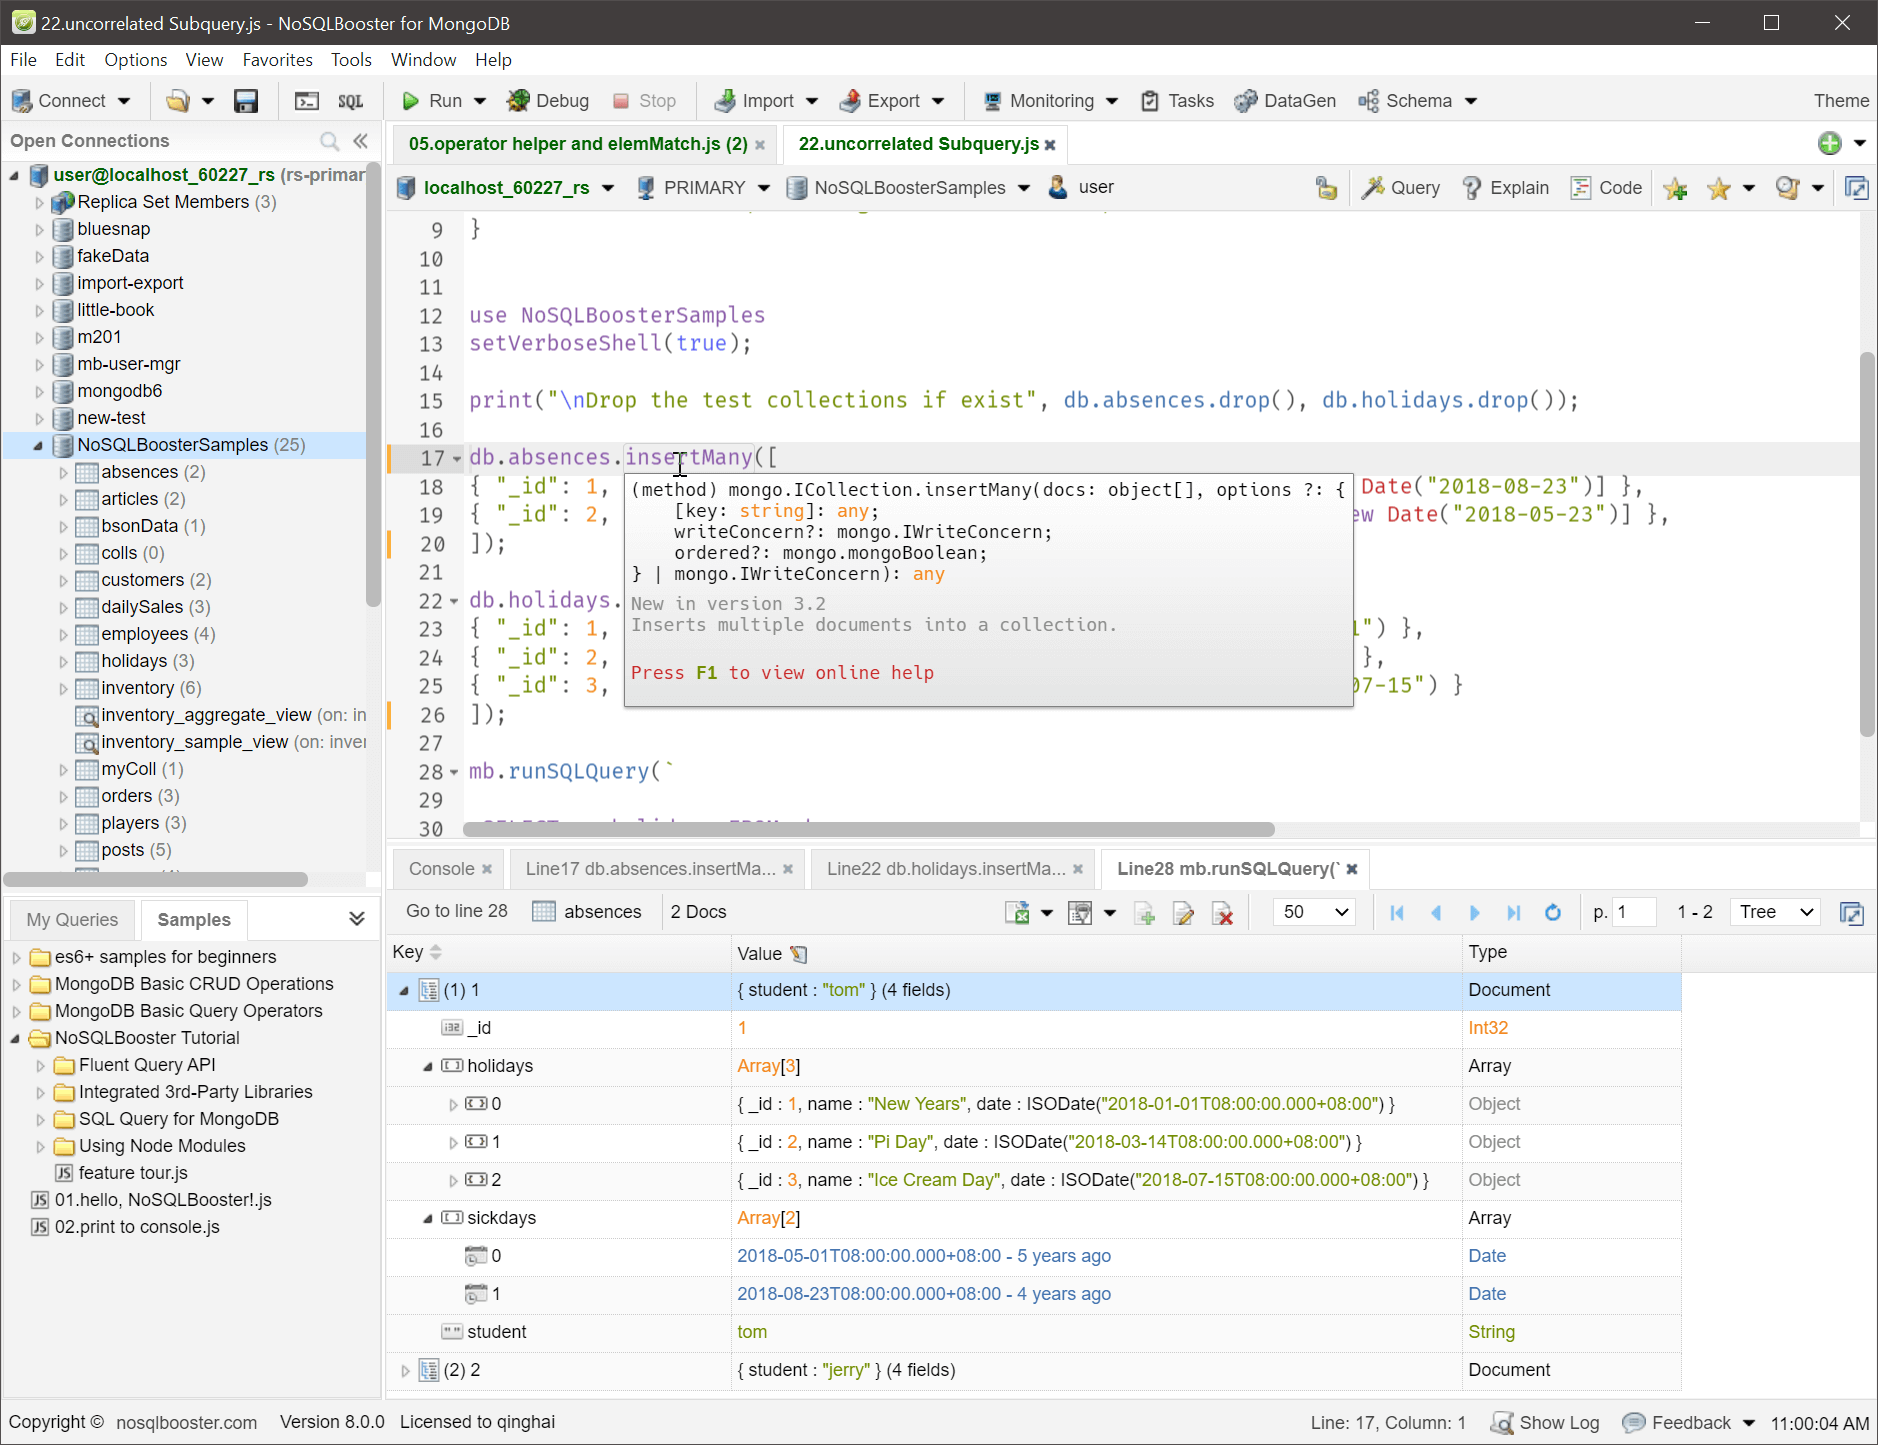Pop out the results panel icon
The width and height of the screenshot is (1878, 1445).
(x=1852, y=913)
